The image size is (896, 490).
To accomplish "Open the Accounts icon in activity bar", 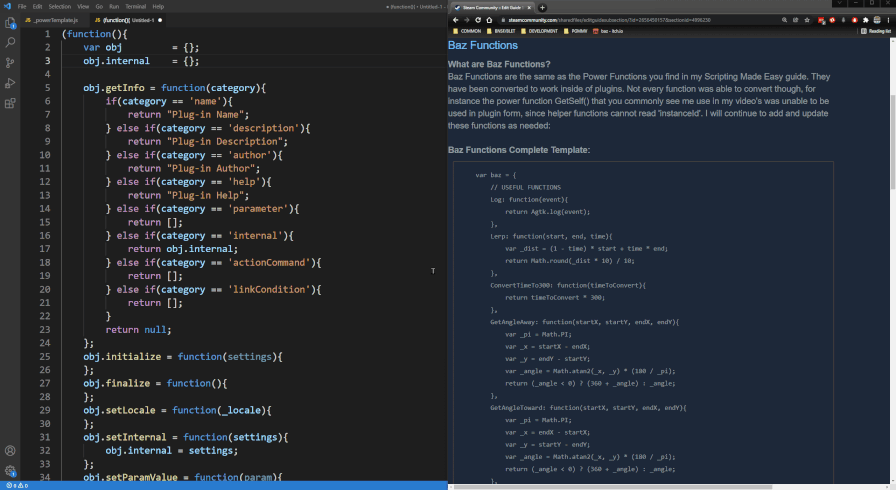I will pyautogui.click(x=10, y=451).
